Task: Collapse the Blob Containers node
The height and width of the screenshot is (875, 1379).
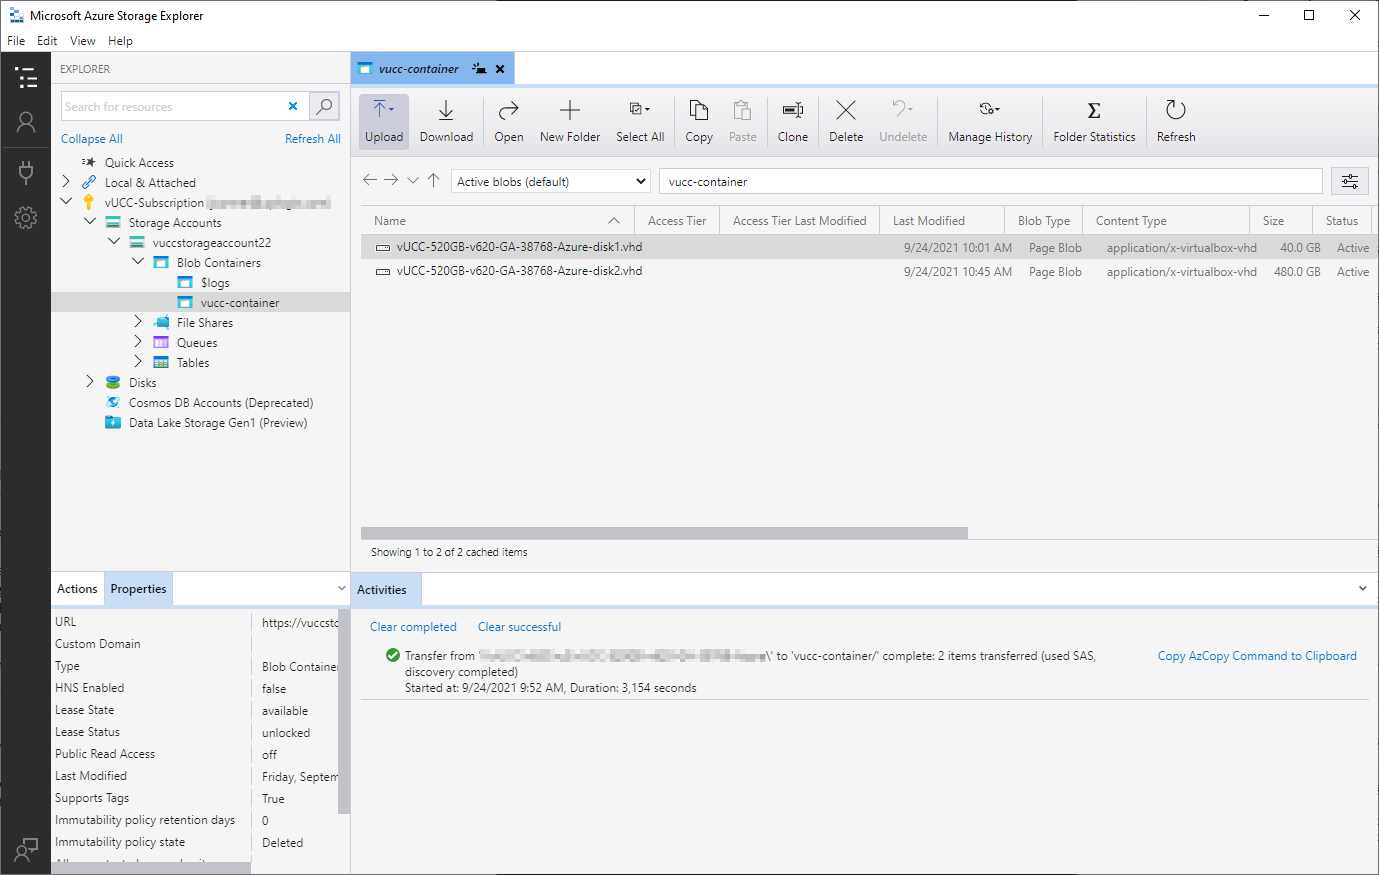Action: coord(138,262)
